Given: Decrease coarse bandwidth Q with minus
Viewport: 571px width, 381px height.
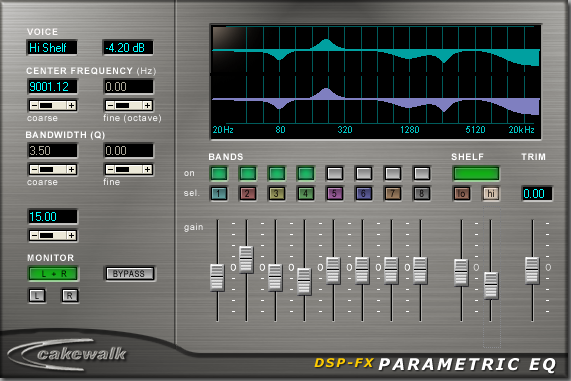Looking at the screenshot, I should (34, 169).
